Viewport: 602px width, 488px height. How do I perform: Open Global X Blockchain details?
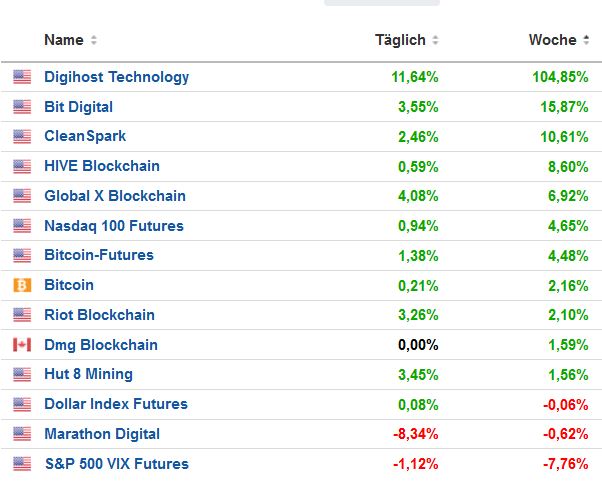click(x=114, y=196)
